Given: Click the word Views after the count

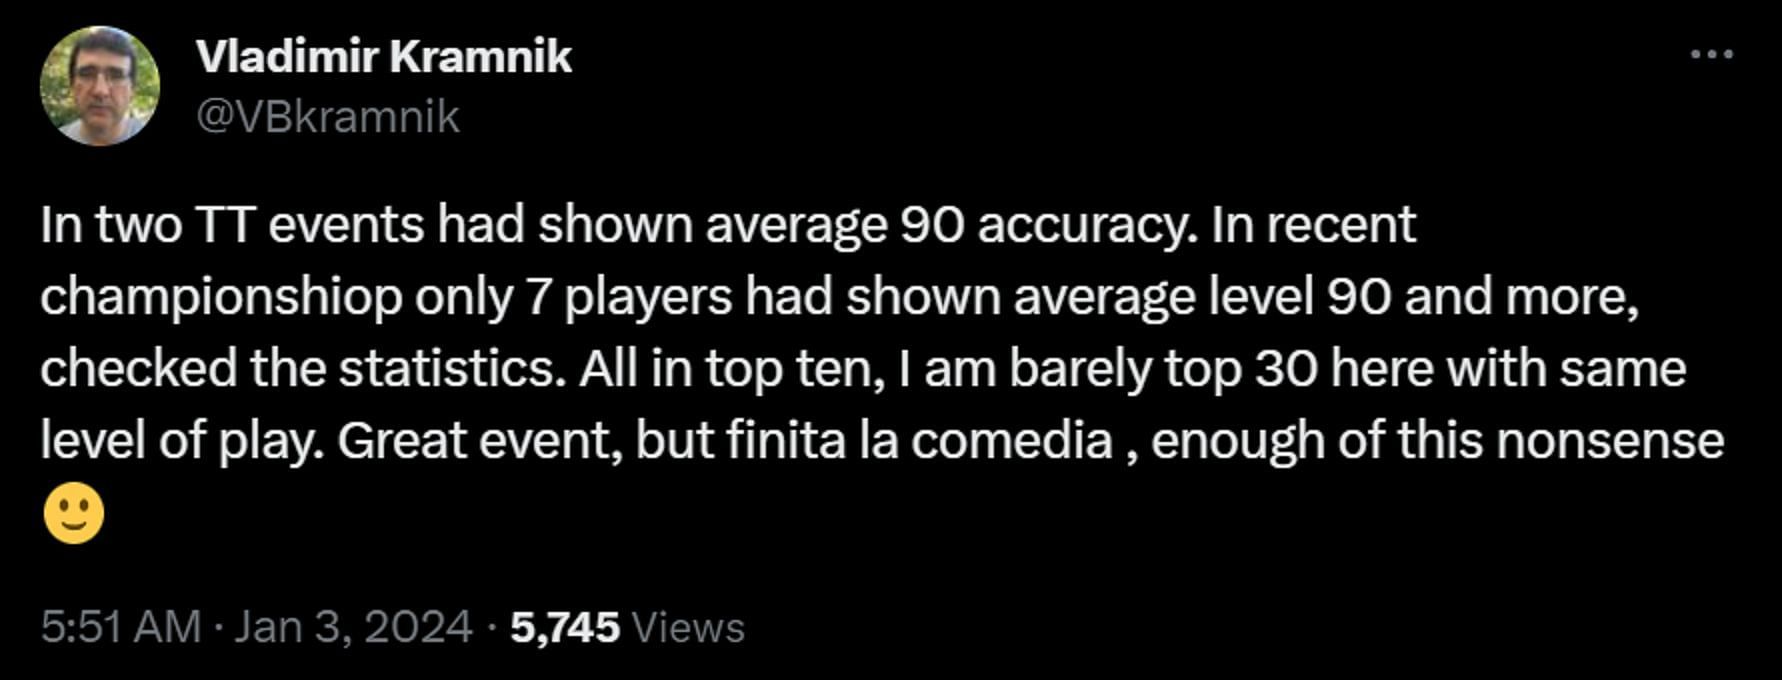Looking at the screenshot, I should click(688, 627).
